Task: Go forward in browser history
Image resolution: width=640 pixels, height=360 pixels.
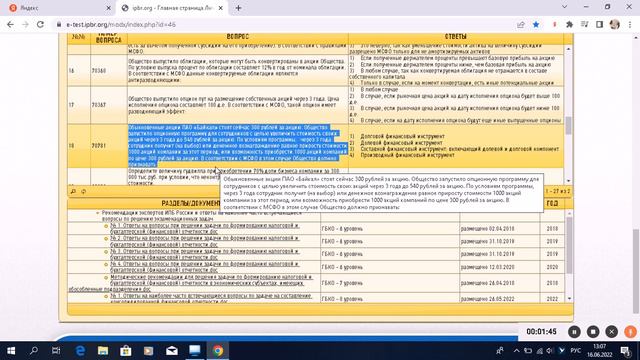Action: tap(25, 24)
